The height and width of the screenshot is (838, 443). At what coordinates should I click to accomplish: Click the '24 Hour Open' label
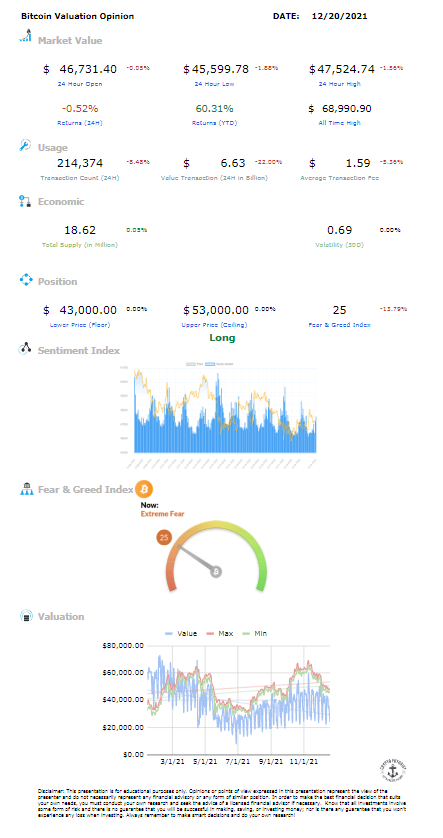pos(80,84)
